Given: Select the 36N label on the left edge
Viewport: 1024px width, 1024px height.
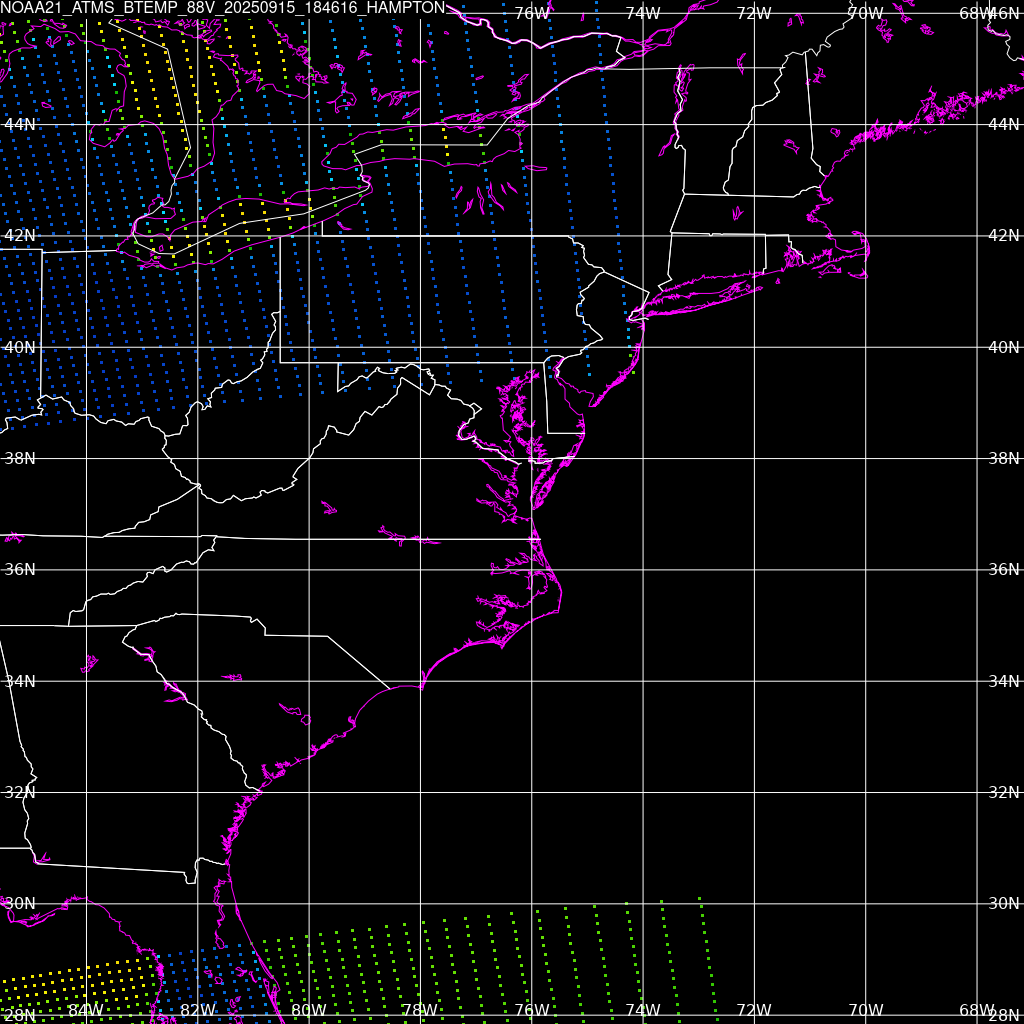Looking at the screenshot, I should [20, 569].
